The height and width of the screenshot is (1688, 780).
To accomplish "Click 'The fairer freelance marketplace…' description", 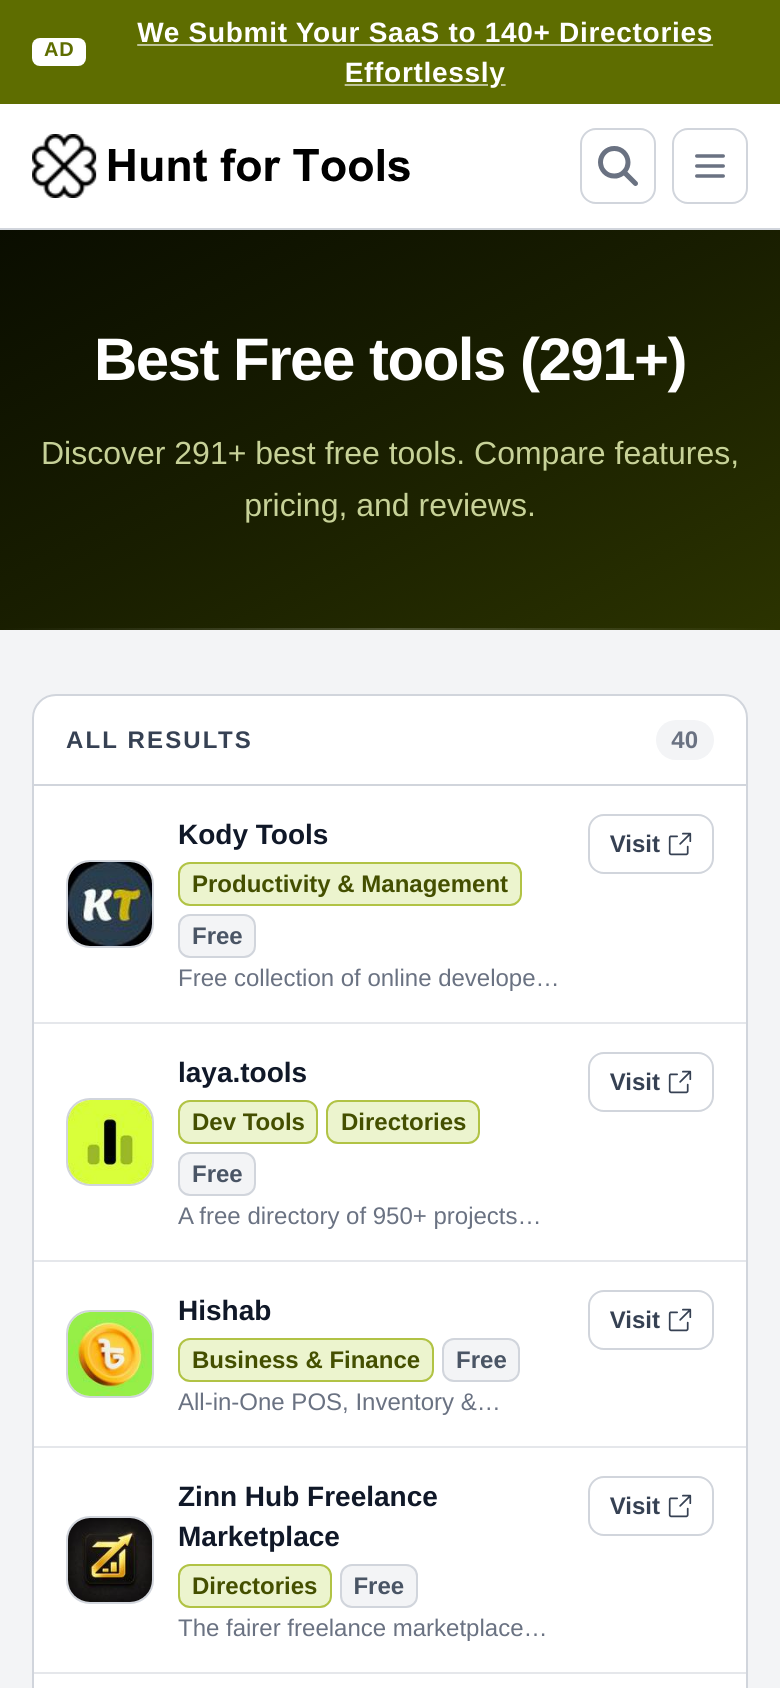I will pos(362,1628).
